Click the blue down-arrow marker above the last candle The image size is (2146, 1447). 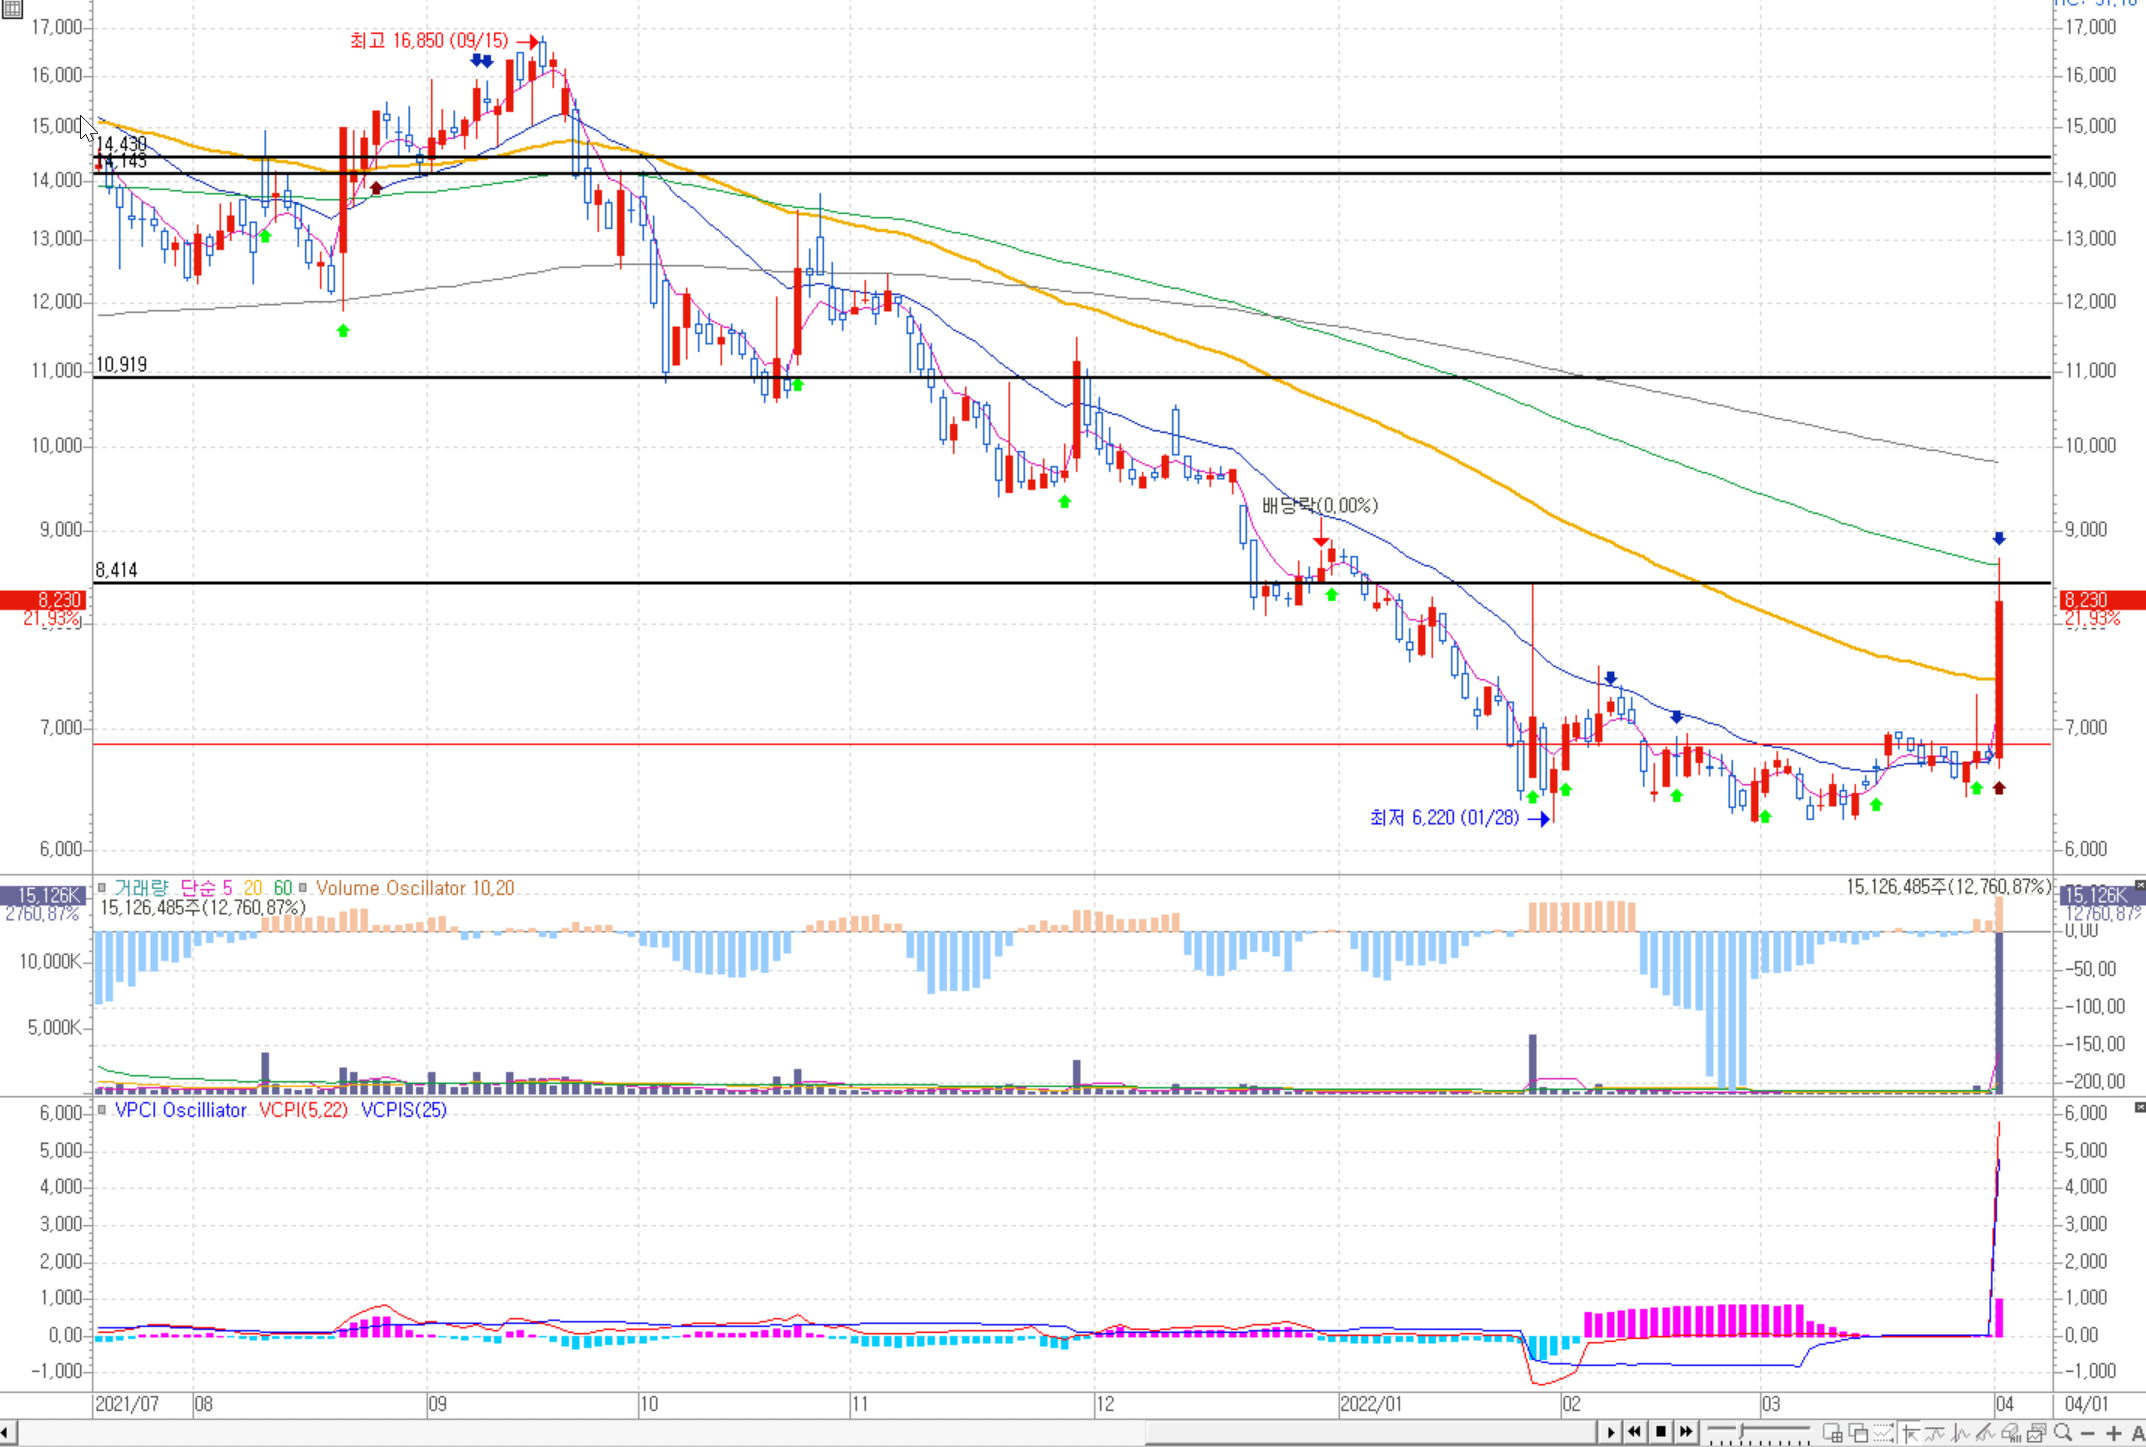pos(1999,538)
